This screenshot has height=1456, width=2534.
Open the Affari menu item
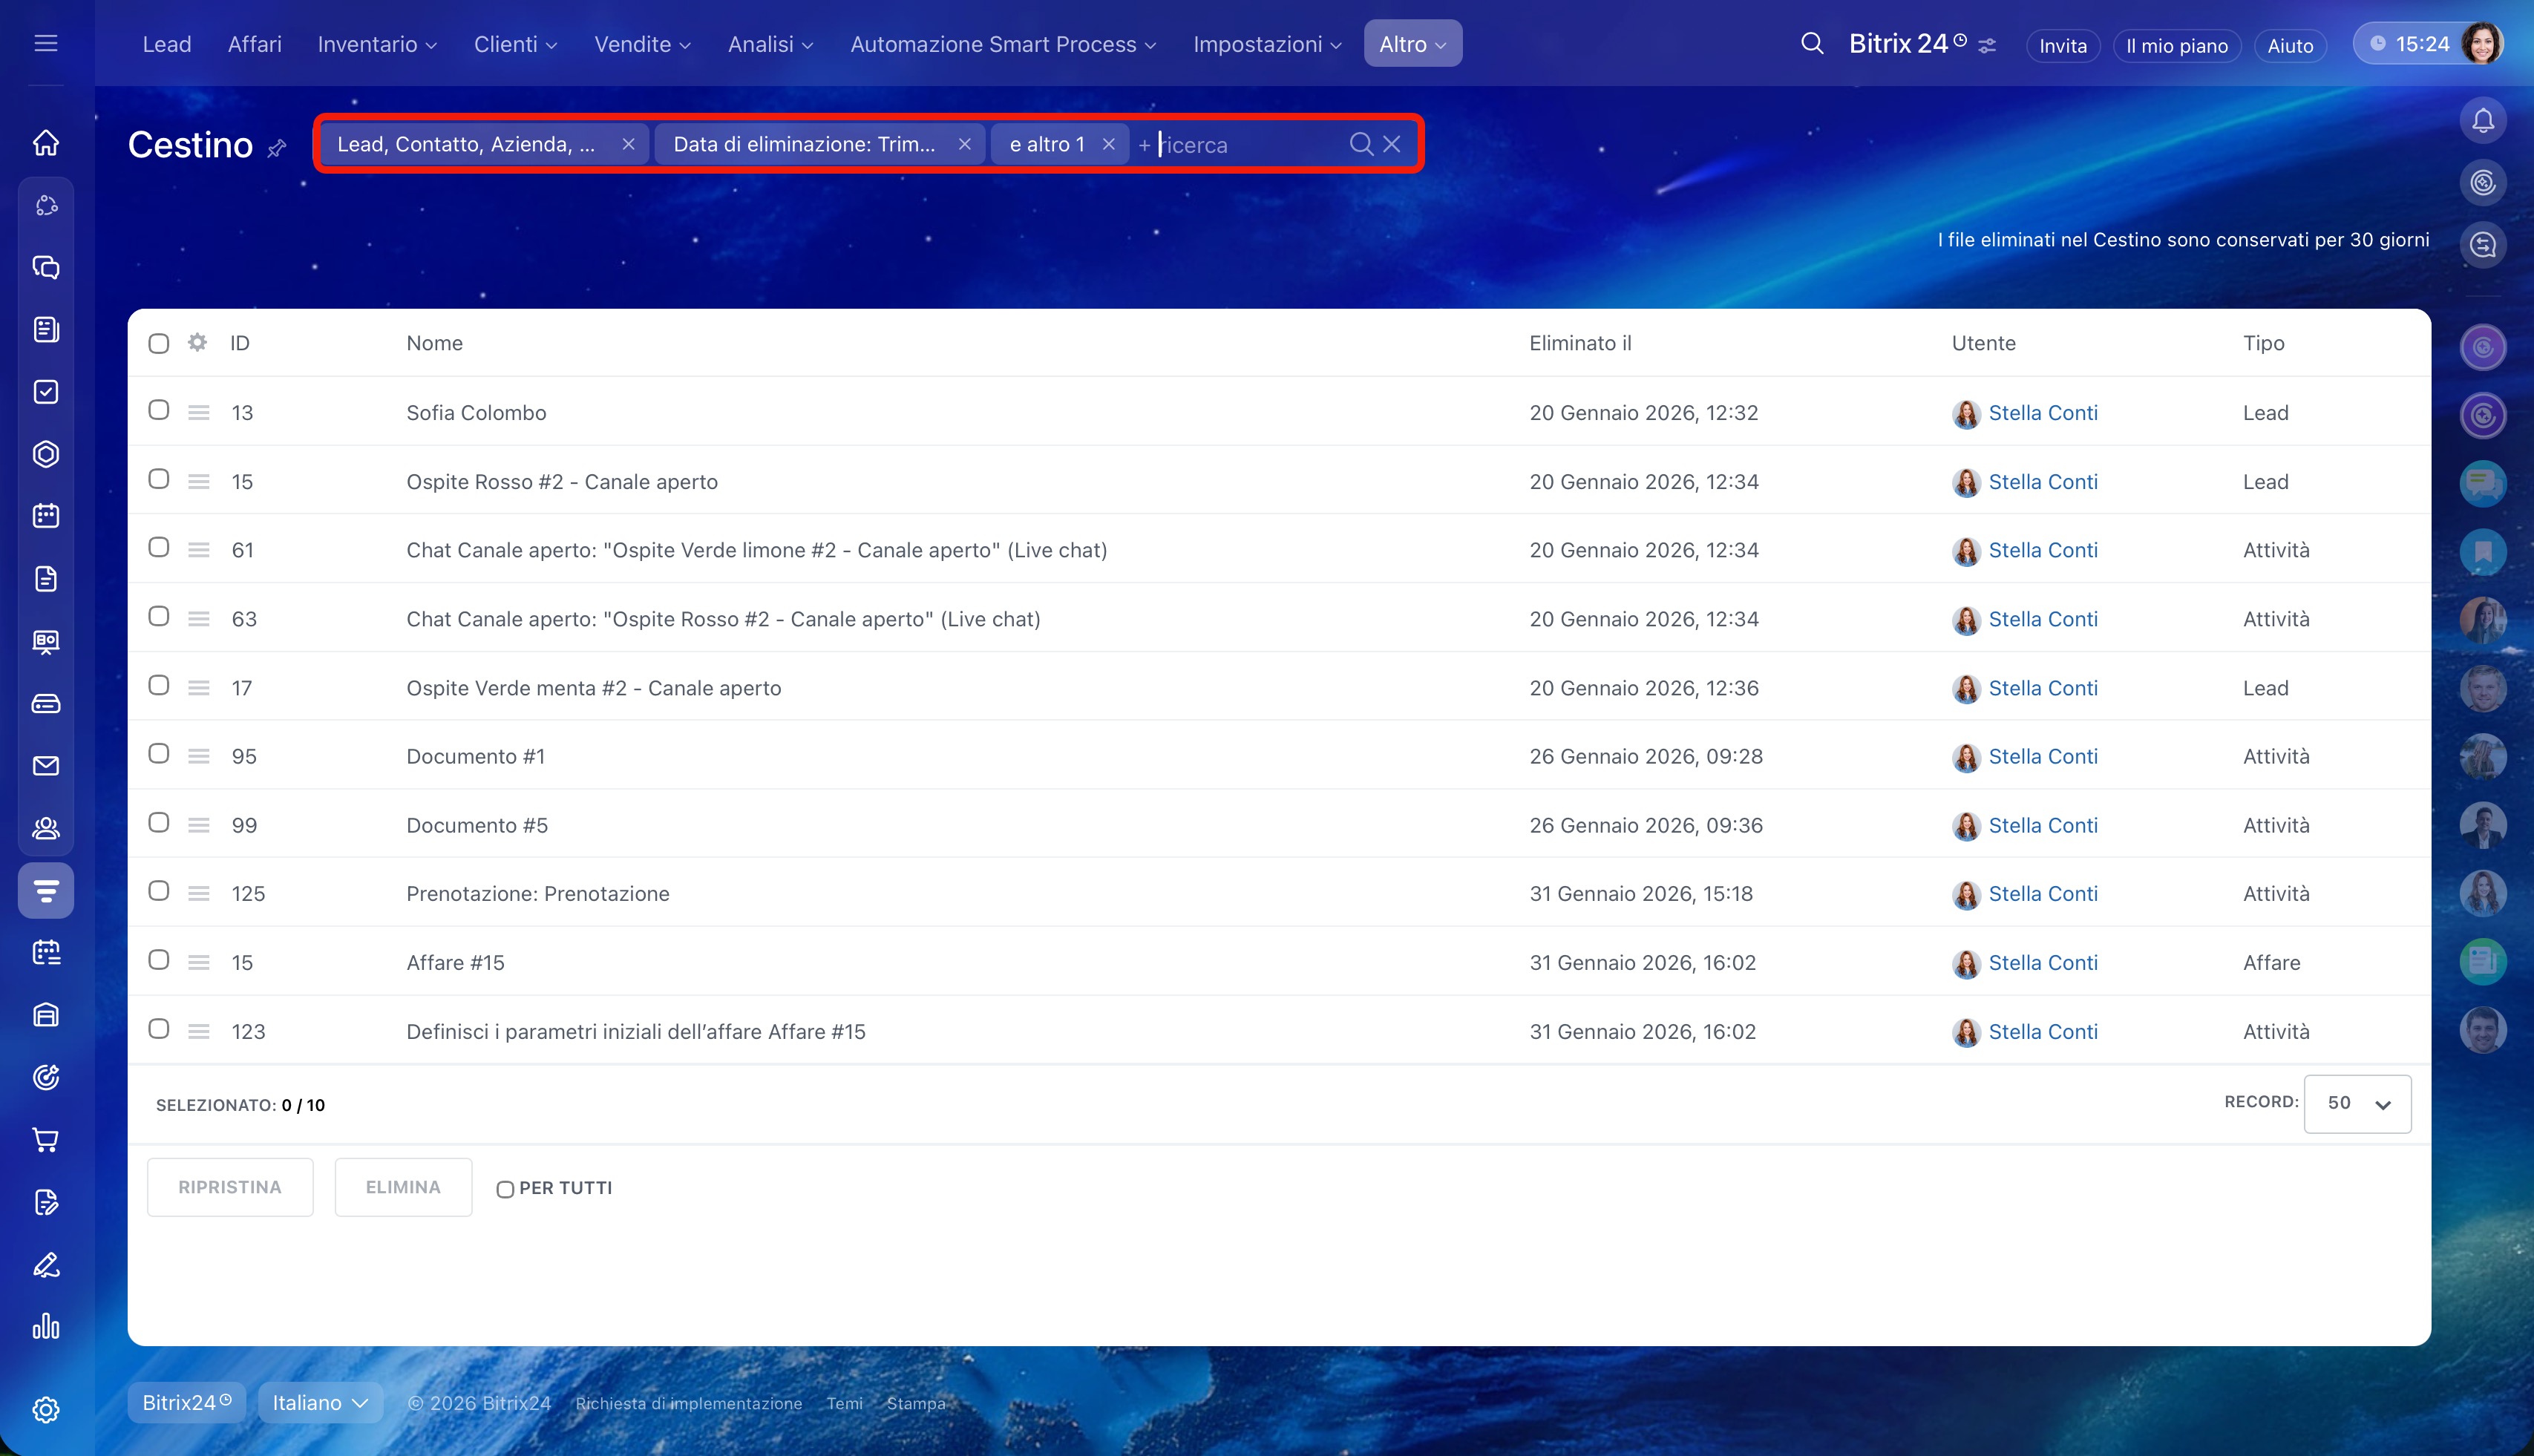pyautogui.click(x=254, y=44)
